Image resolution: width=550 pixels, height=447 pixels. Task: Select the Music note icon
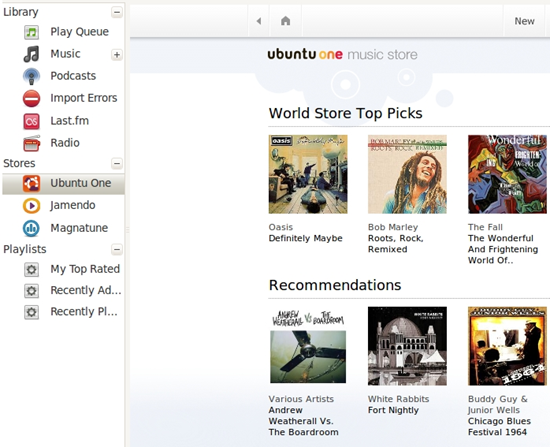click(x=32, y=54)
